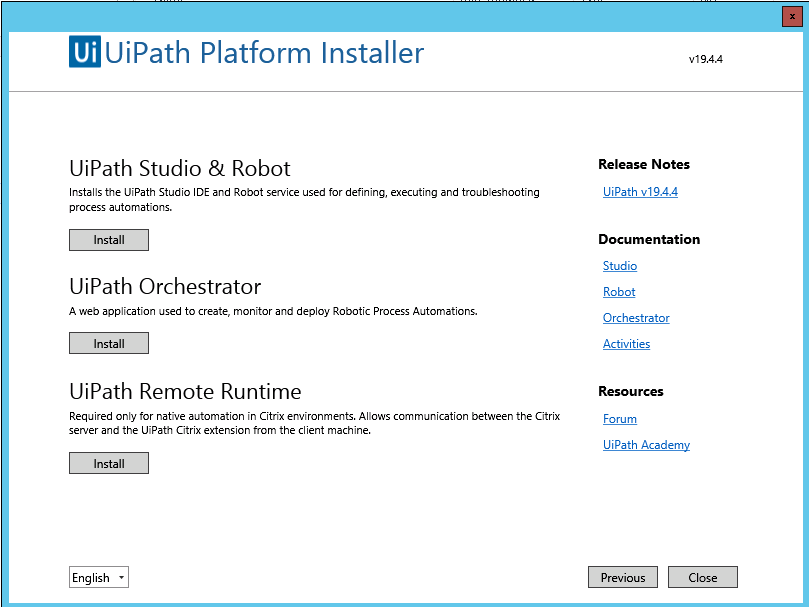Click the UiPath Remote Runtime heading

click(x=185, y=391)
